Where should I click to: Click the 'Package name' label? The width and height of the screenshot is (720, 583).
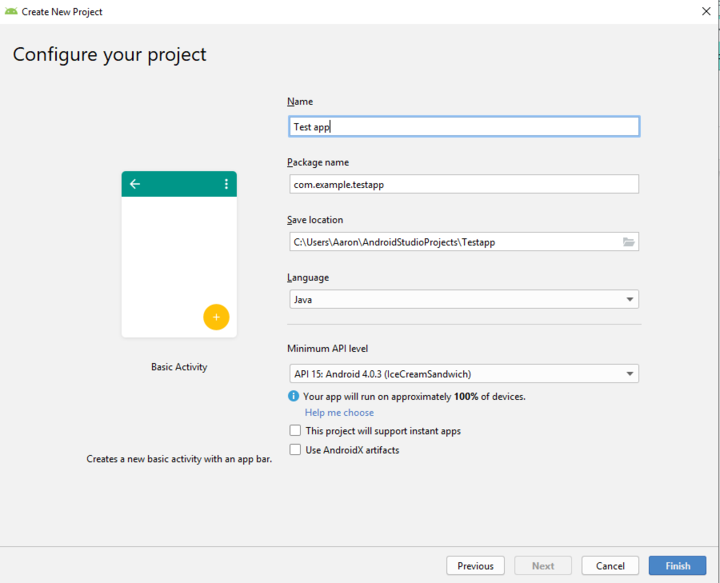(318, 163)
